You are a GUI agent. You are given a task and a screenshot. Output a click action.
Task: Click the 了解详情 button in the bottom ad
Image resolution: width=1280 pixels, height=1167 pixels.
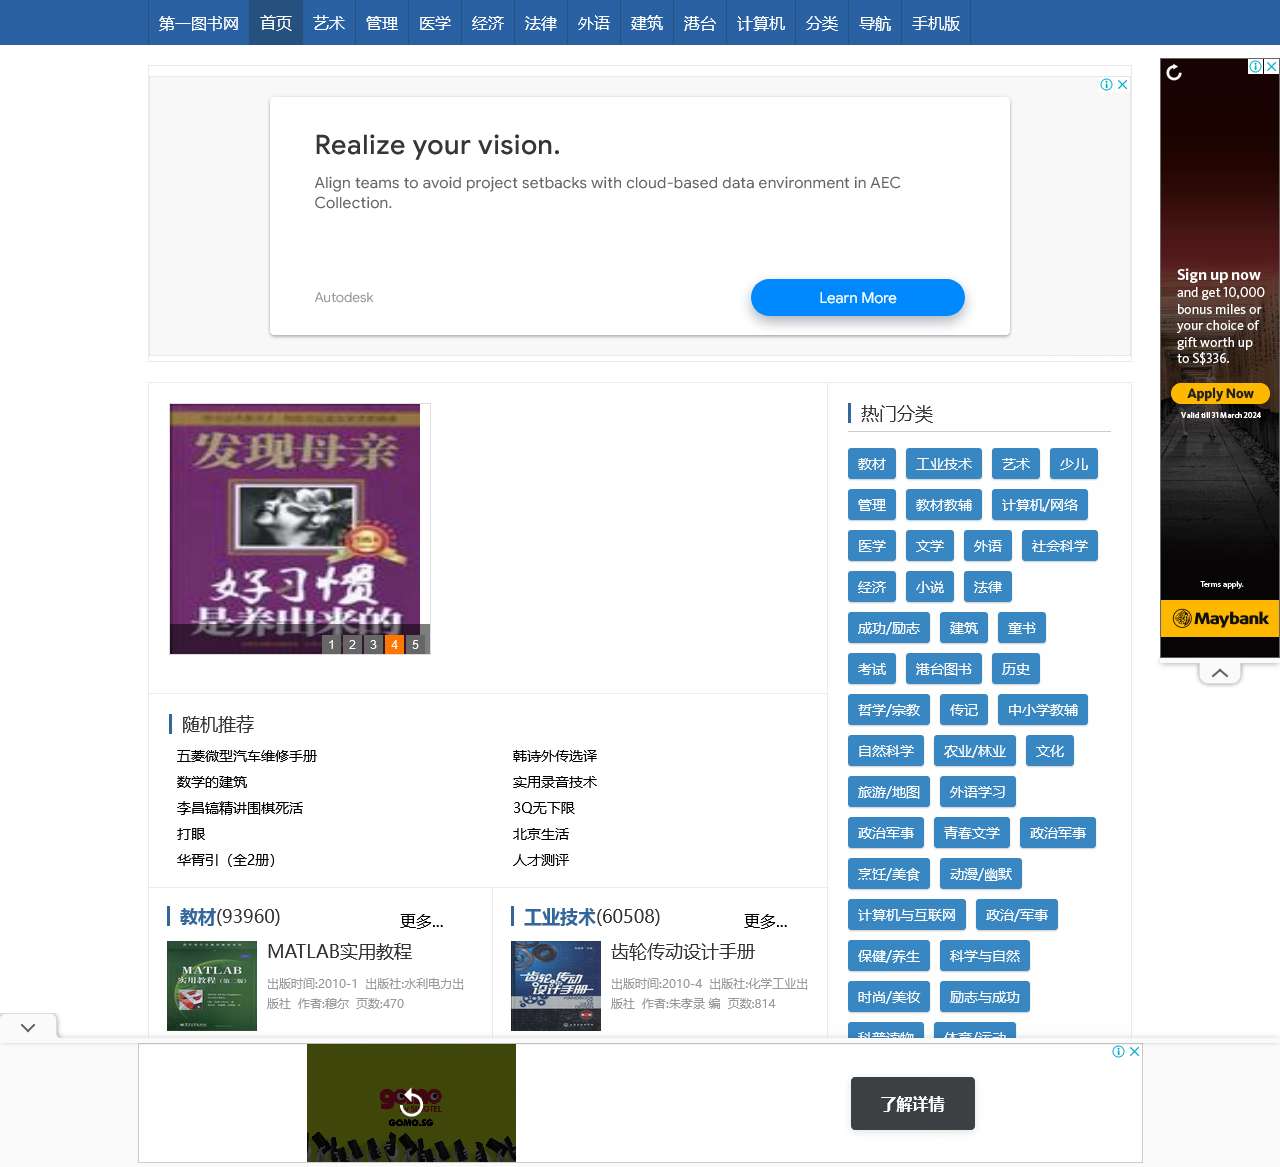coord(912,1103)
